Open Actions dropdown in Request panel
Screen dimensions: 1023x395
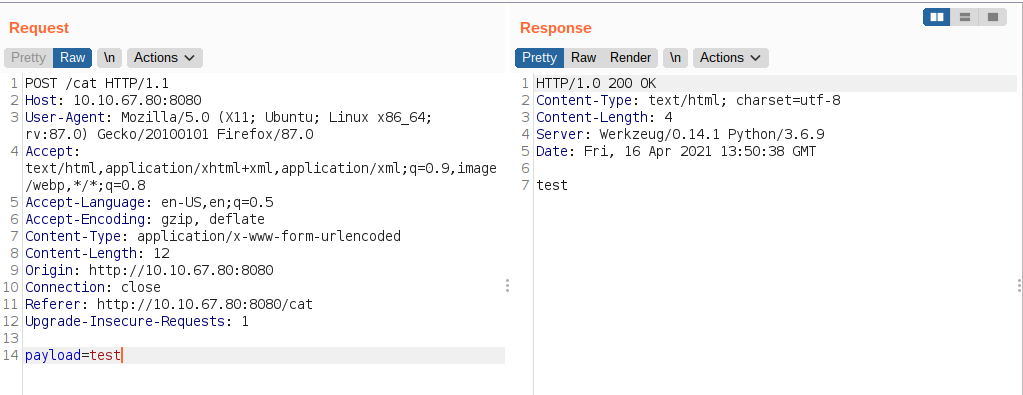tap(164, 57)
